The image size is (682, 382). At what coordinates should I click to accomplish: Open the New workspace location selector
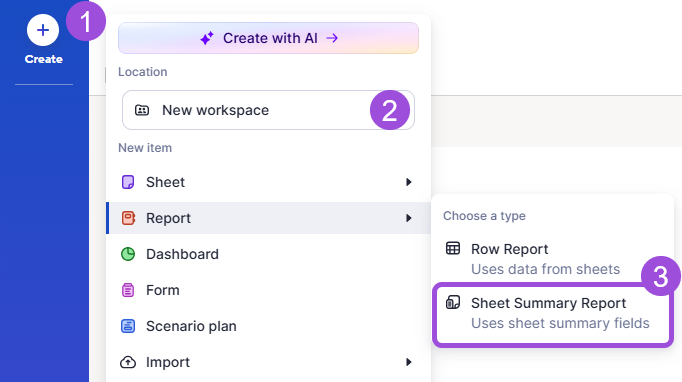tap(268, 110)
